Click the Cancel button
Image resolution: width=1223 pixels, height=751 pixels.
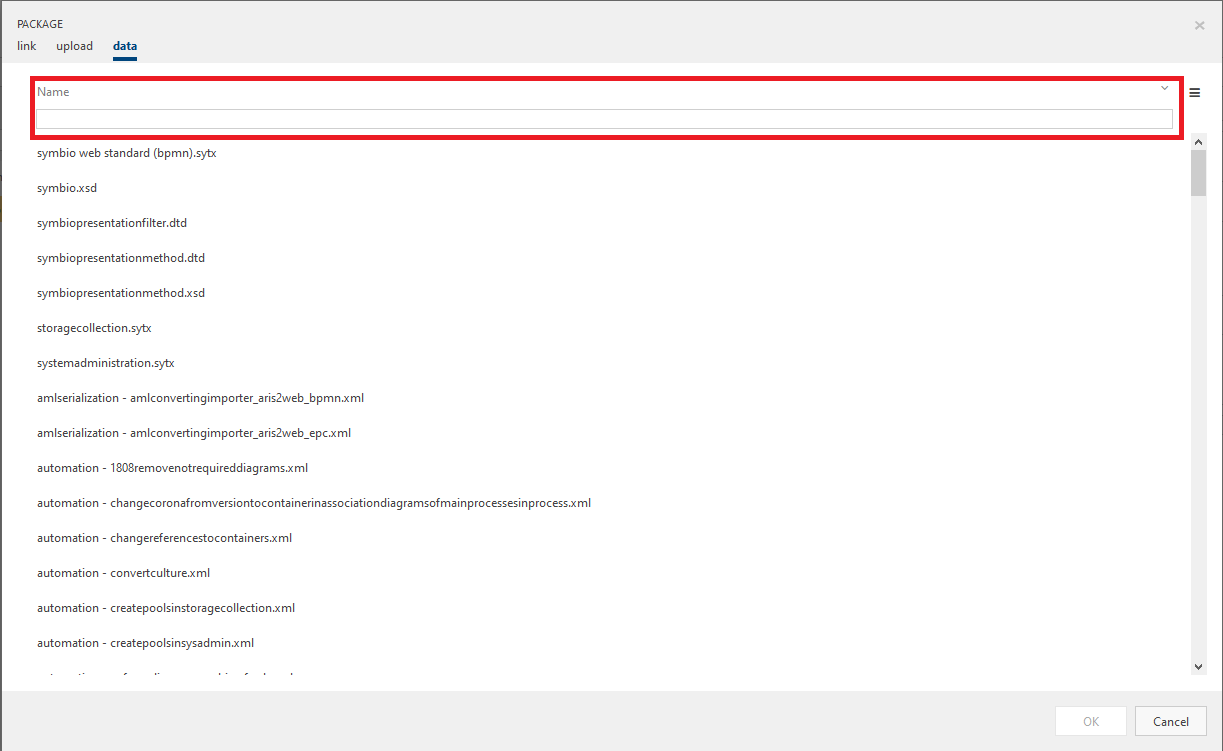pyautogui.click(x=1171, y=721)
